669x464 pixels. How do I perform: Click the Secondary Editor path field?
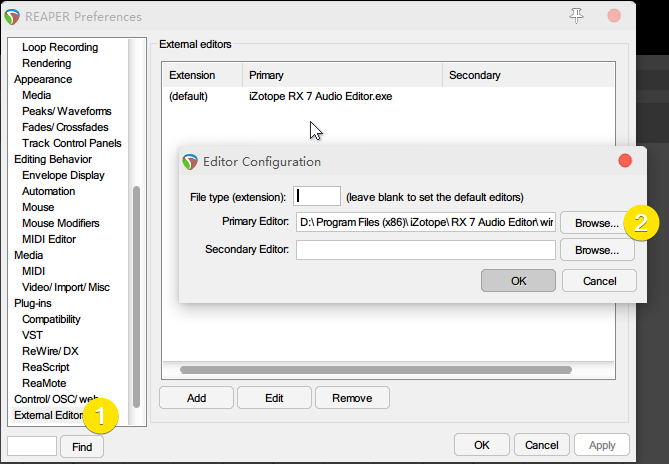click(x=426, y=249)
